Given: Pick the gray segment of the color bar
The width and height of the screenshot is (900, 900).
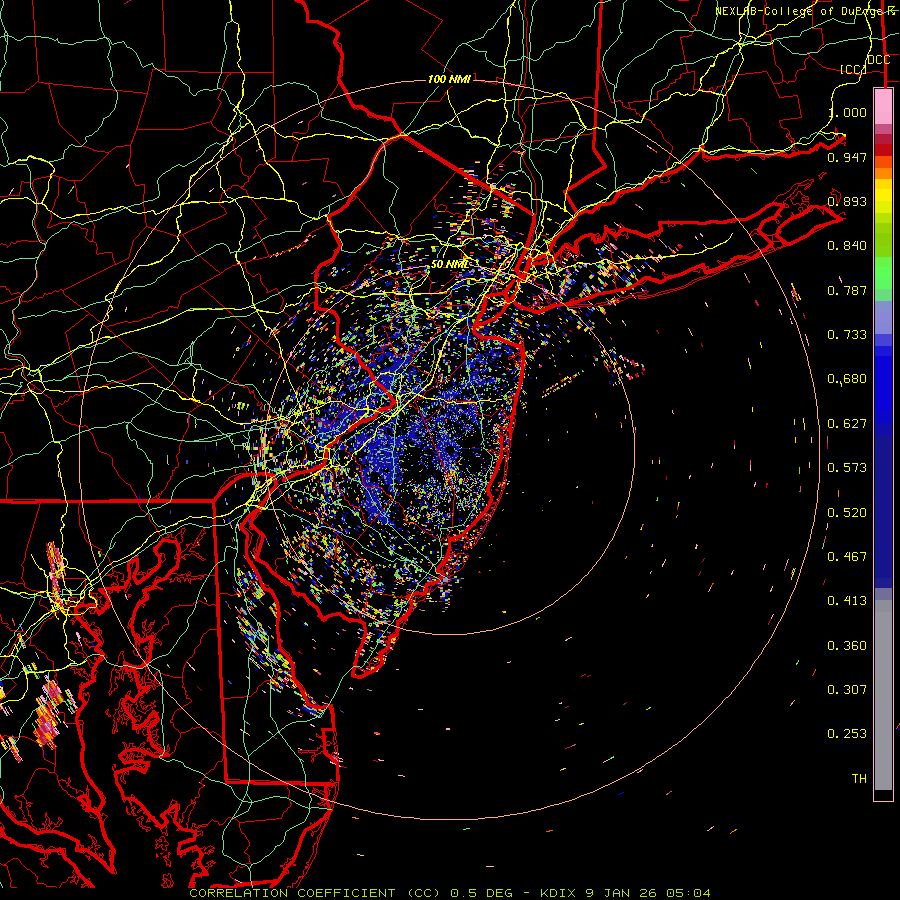Looking at the screenshot, I should tap(883, 695).
